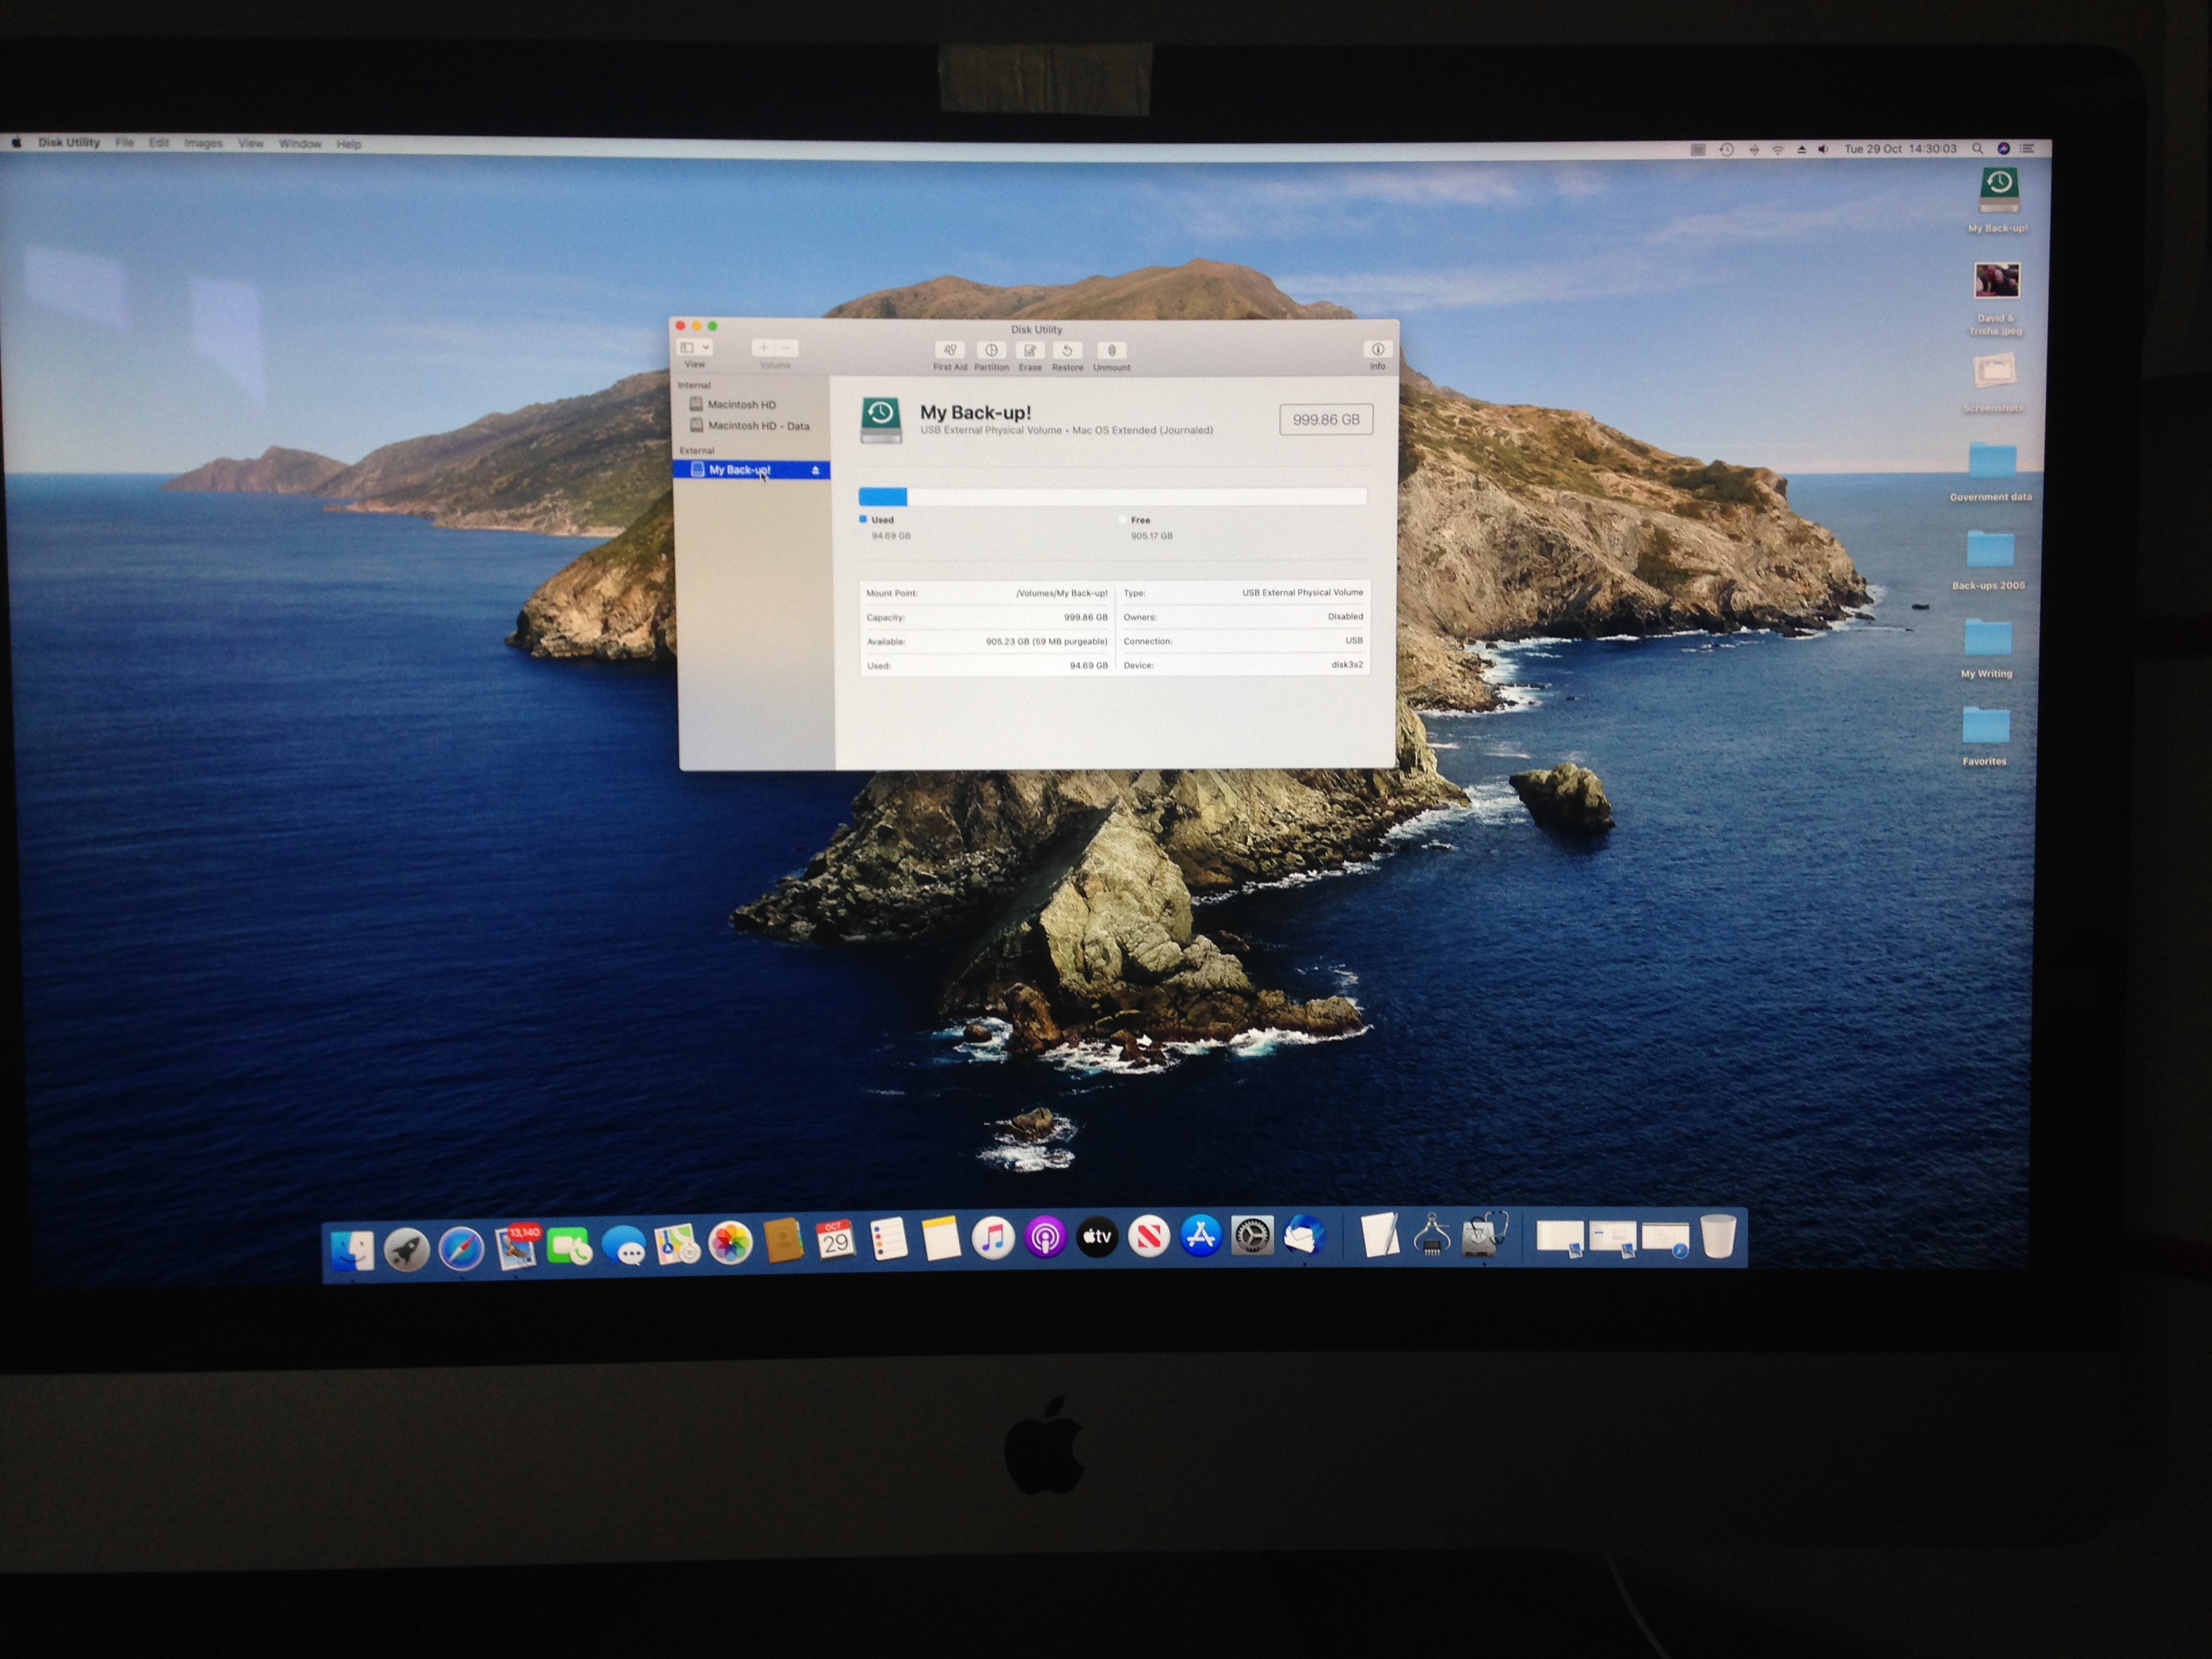Screen dimensions: 2212x1659
Task: Open the Window menu
Action: (x=300, y=144)
